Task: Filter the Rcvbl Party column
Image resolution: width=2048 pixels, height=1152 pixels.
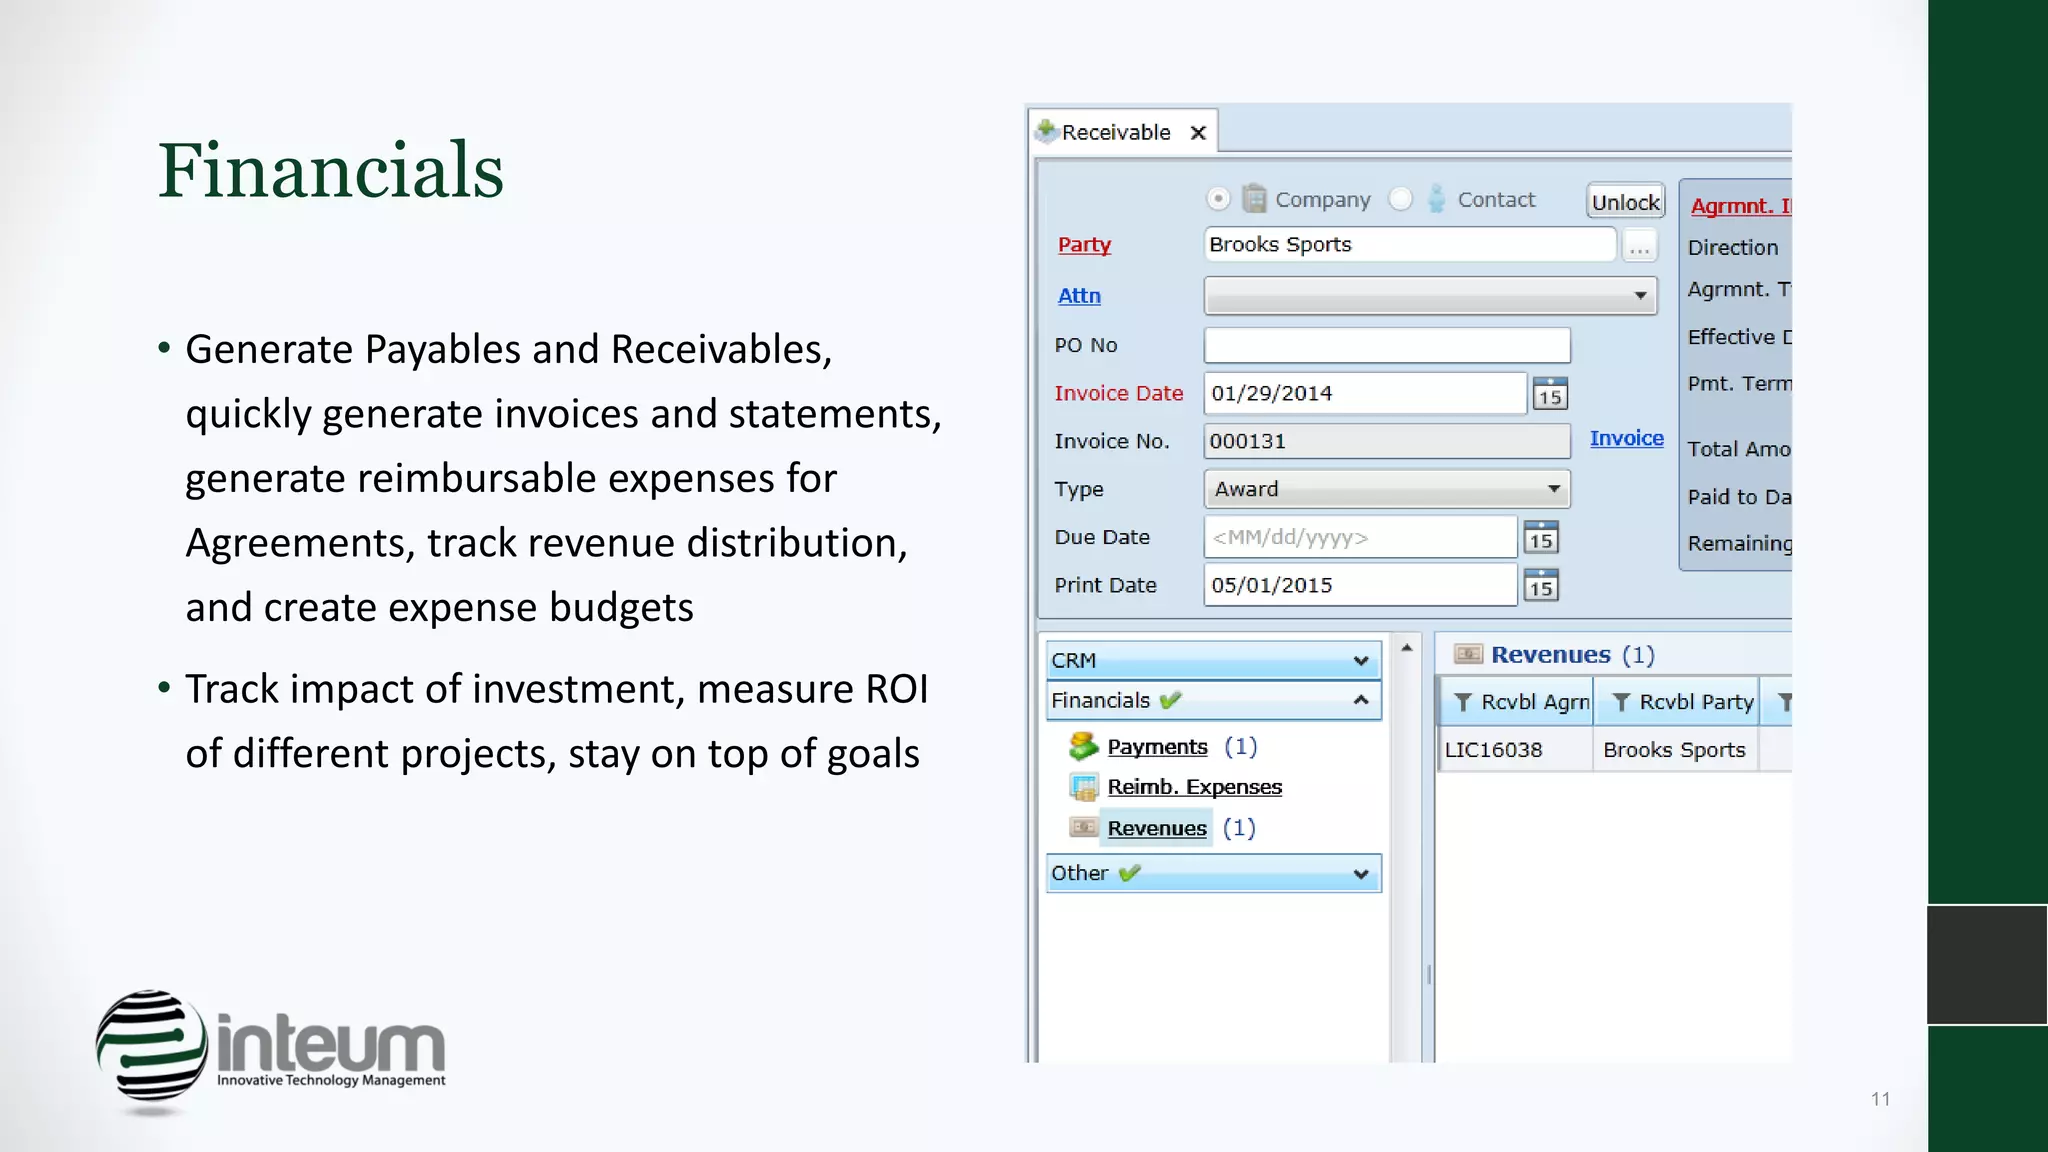Action: 1621,703
